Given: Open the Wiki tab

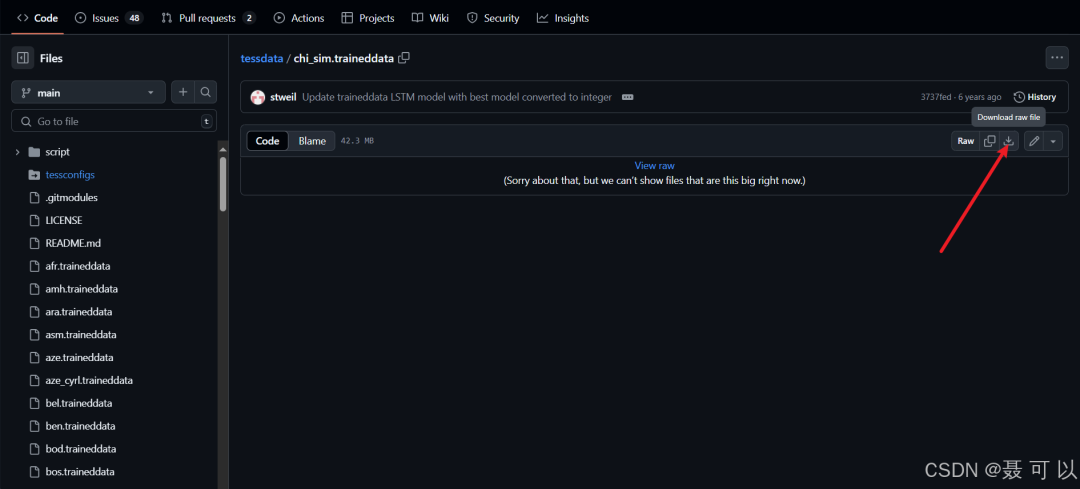Looking at the screenshot, I should point(430,18).
